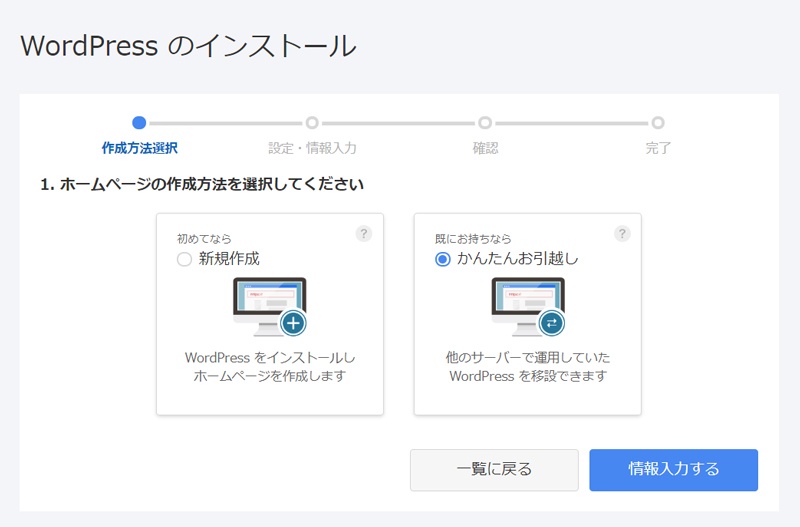Click description 他のサーバーで運用していた

pos(528,357)
